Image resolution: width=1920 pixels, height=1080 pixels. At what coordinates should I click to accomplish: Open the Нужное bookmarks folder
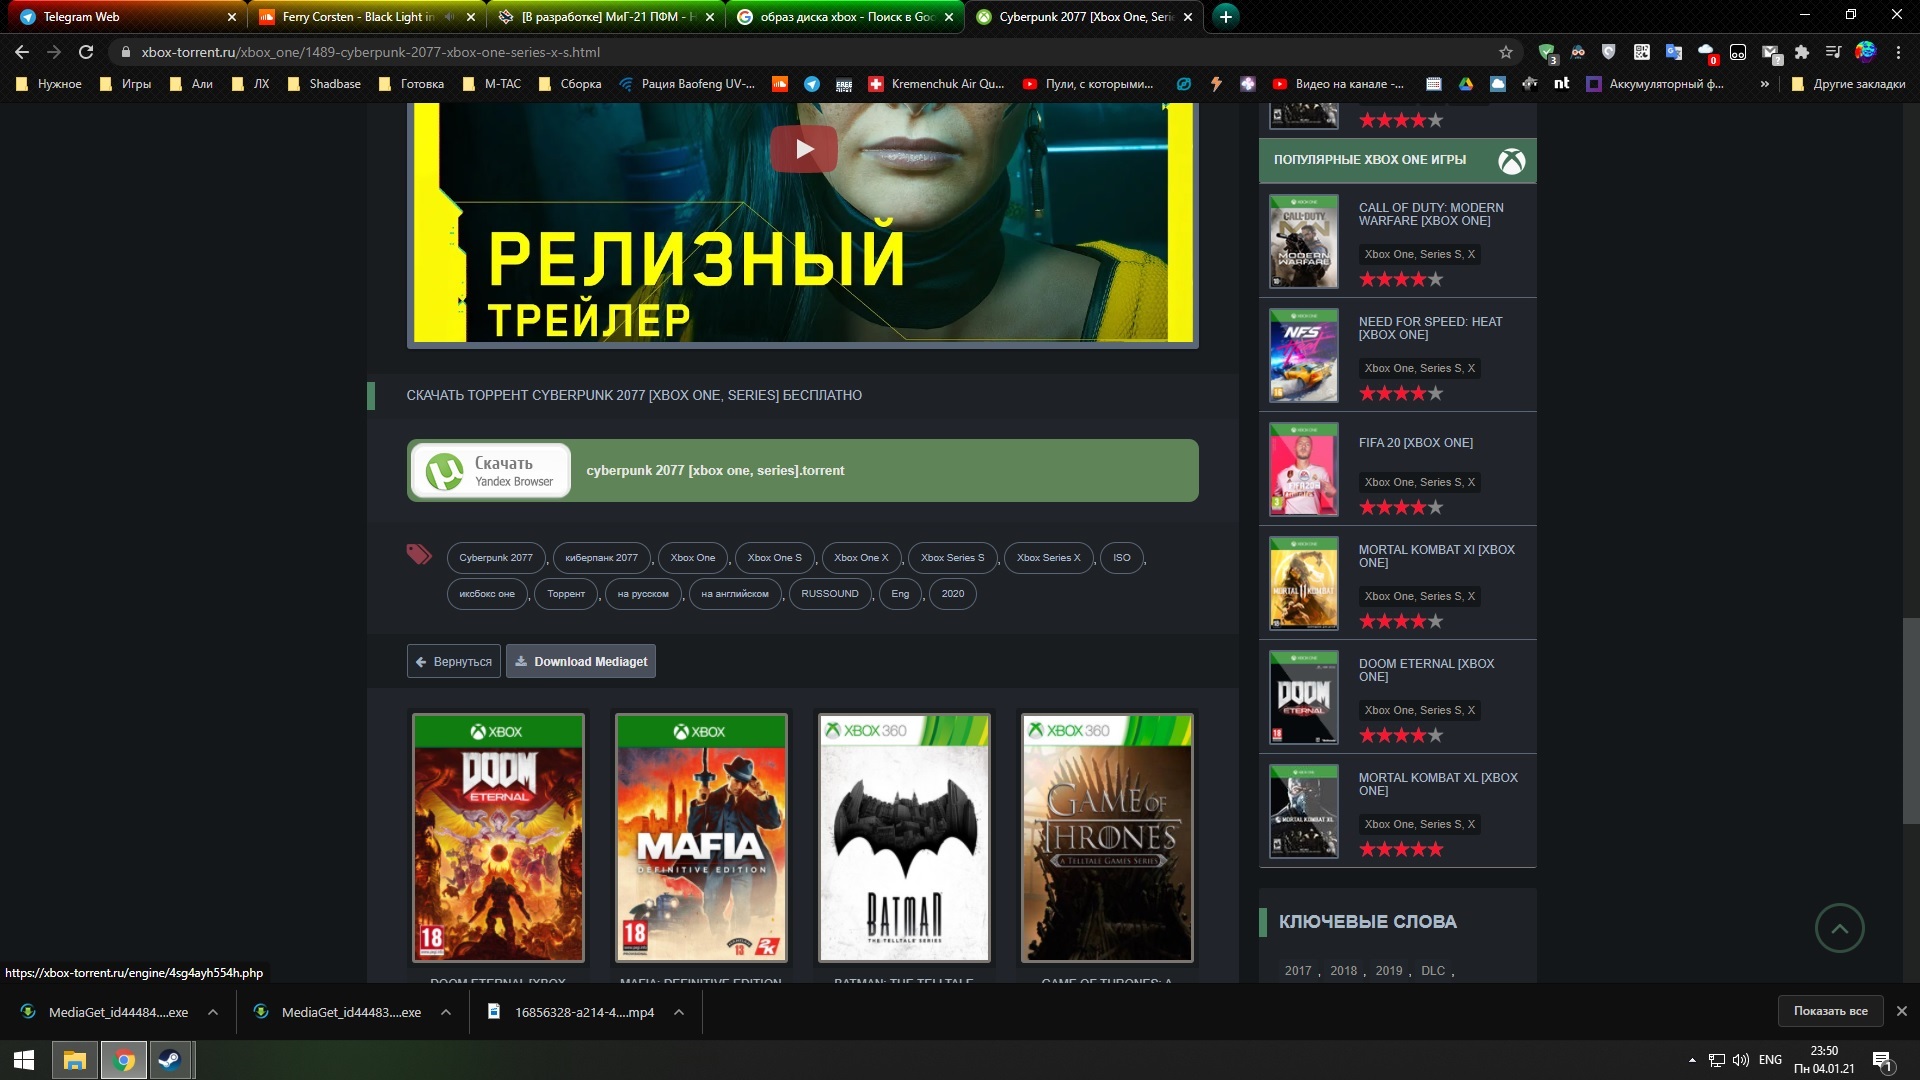point(49,84)
